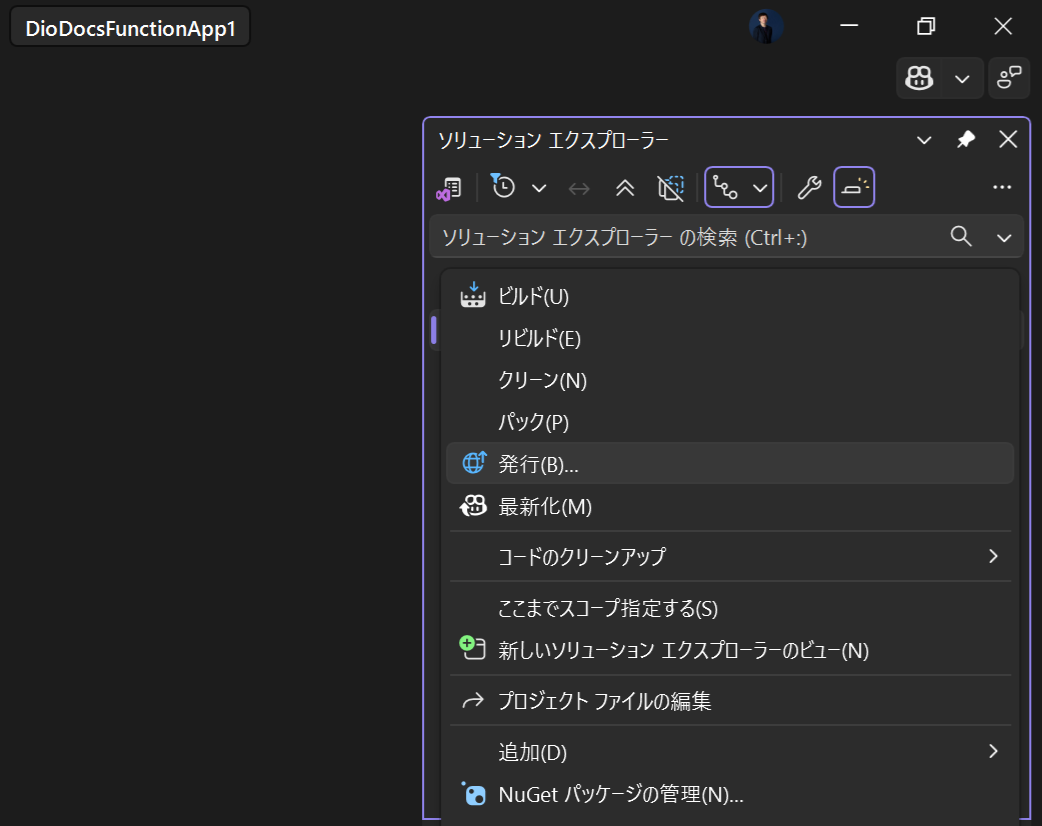Toggle Show All Files icon
1042x826 pixels.
pyautogui.click(x=671, y=188)
